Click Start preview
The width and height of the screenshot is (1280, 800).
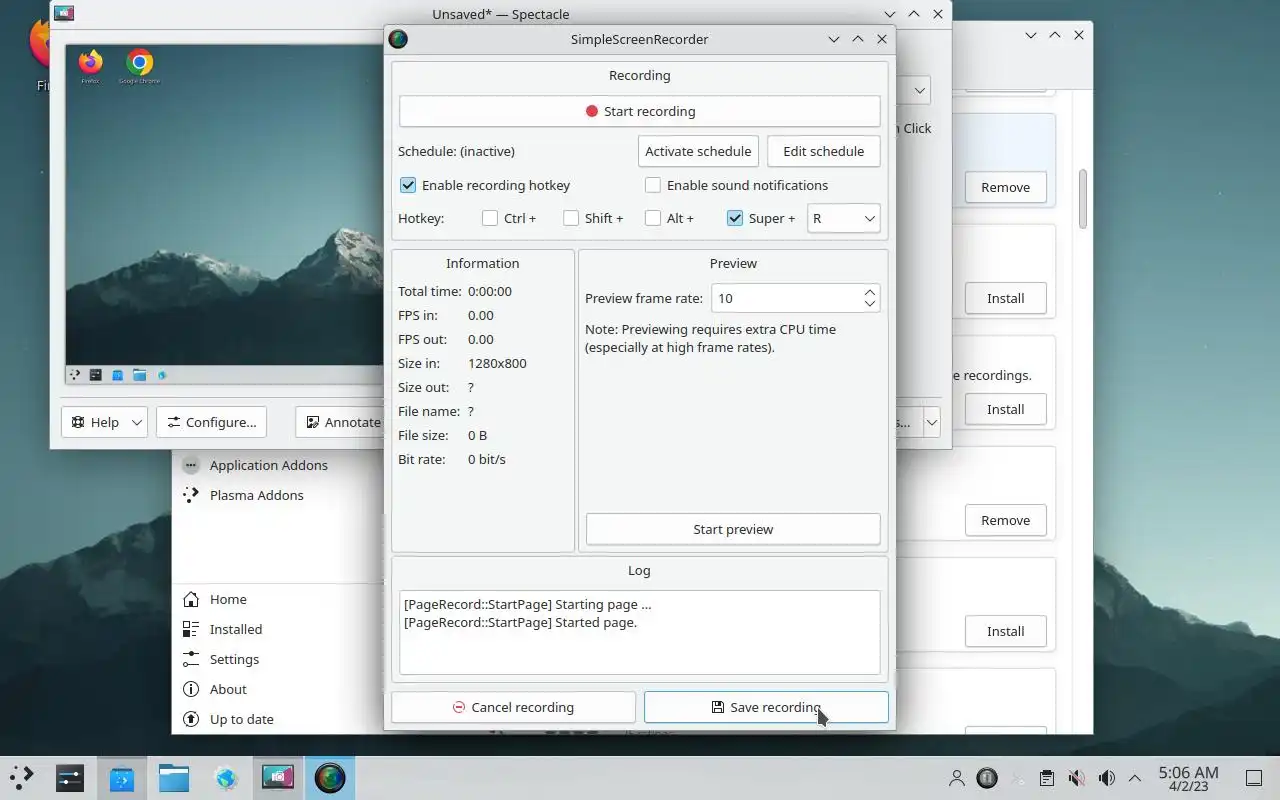733,529
